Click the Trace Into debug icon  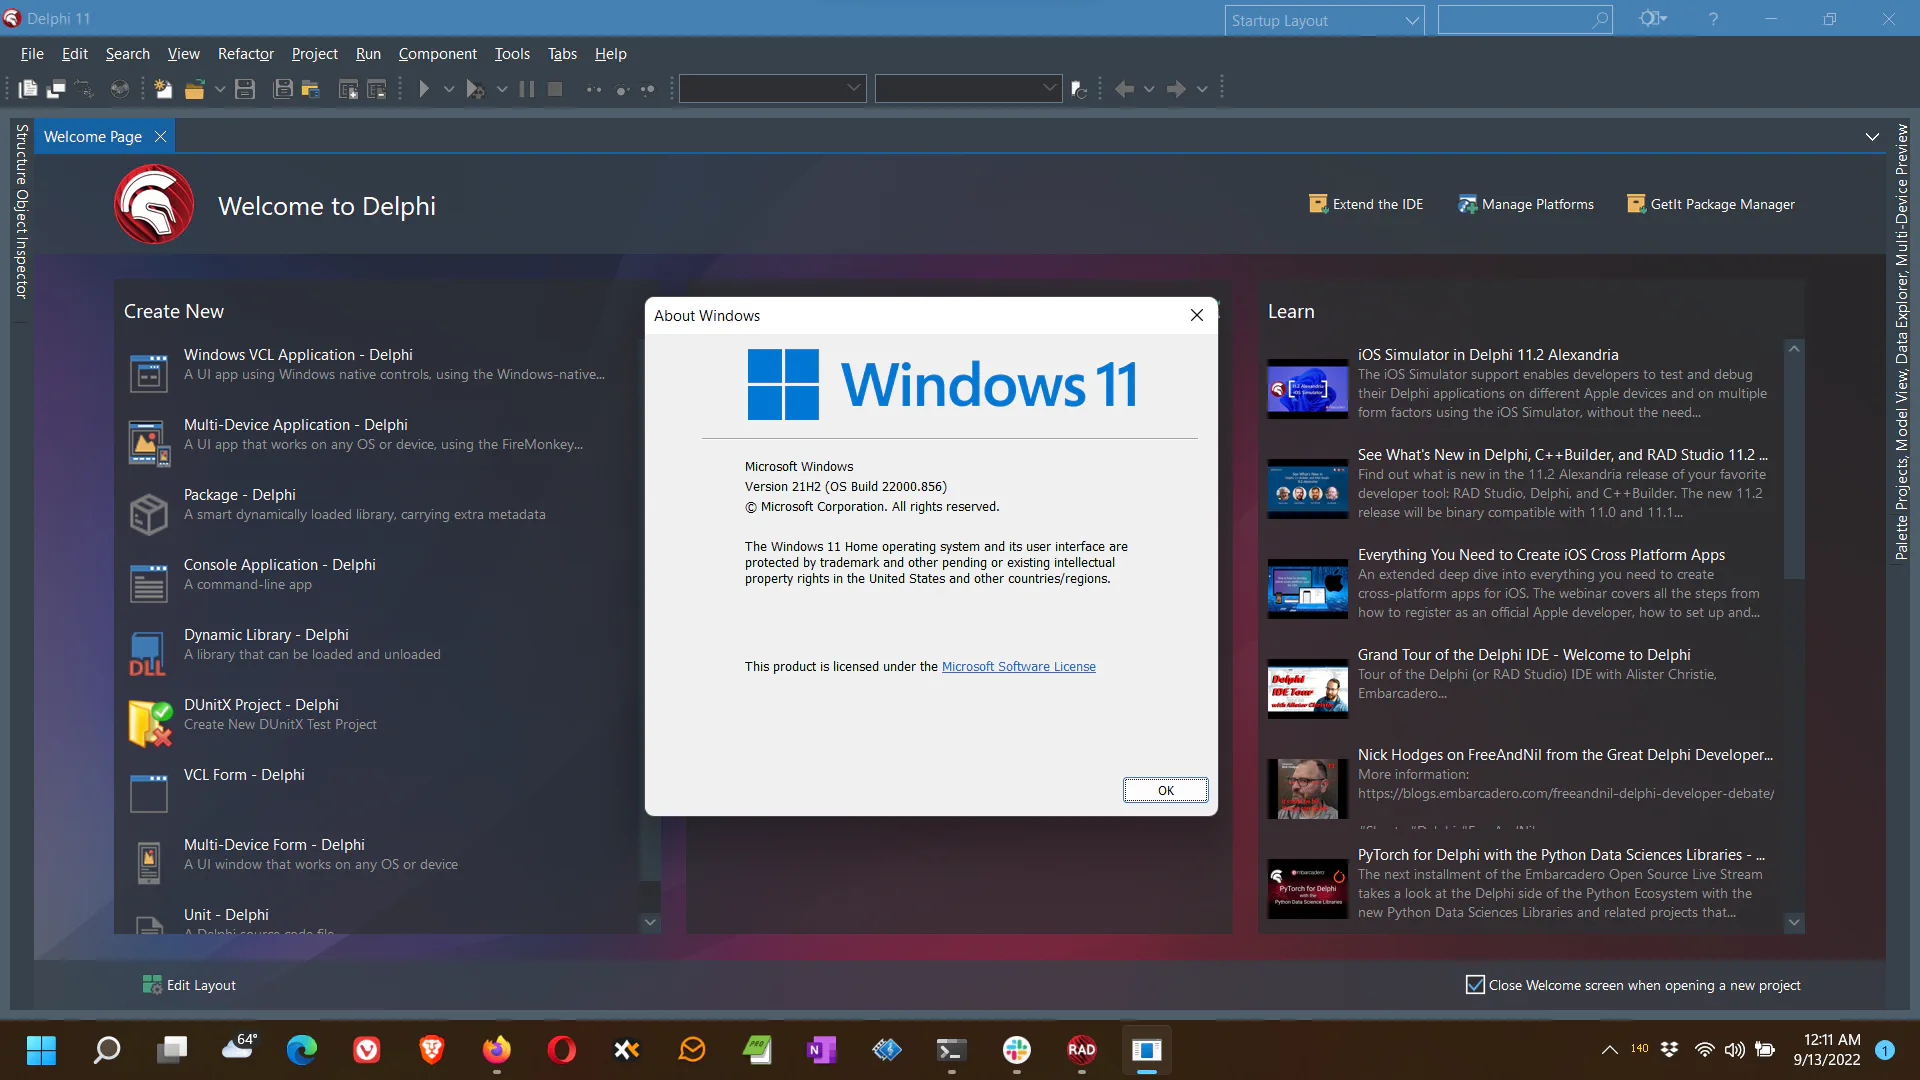(x=594, y=89)
